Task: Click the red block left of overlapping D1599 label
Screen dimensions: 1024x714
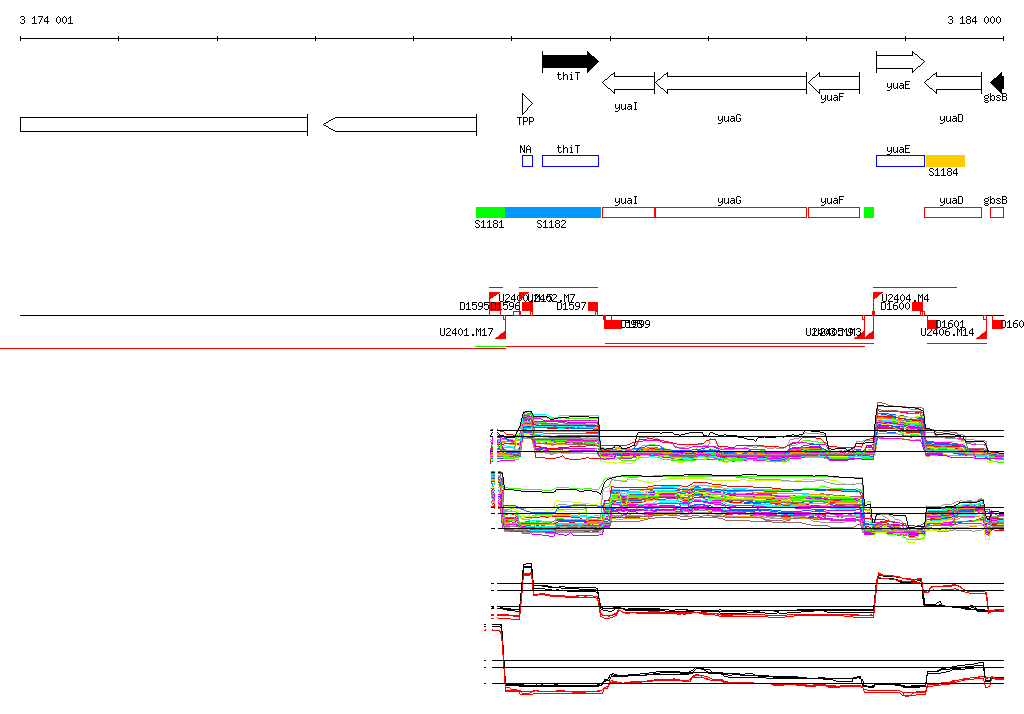Action: click(613, 324)
